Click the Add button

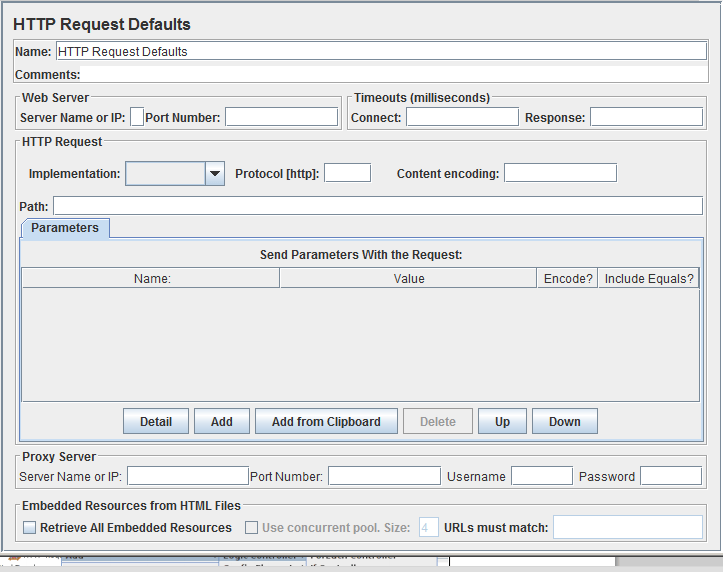222,421
